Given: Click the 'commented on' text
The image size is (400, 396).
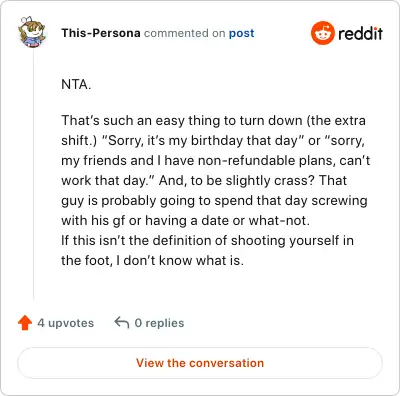Looking at the screenshot, I should 184,33.
